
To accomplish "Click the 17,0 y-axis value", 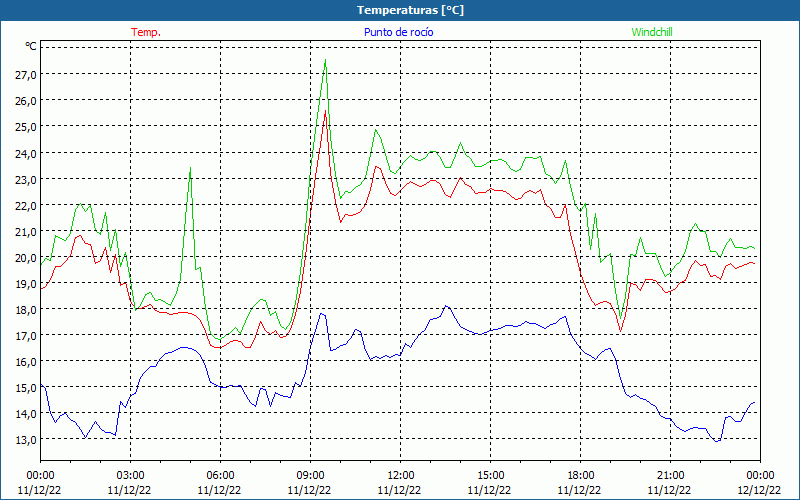I will pos(26,335).
